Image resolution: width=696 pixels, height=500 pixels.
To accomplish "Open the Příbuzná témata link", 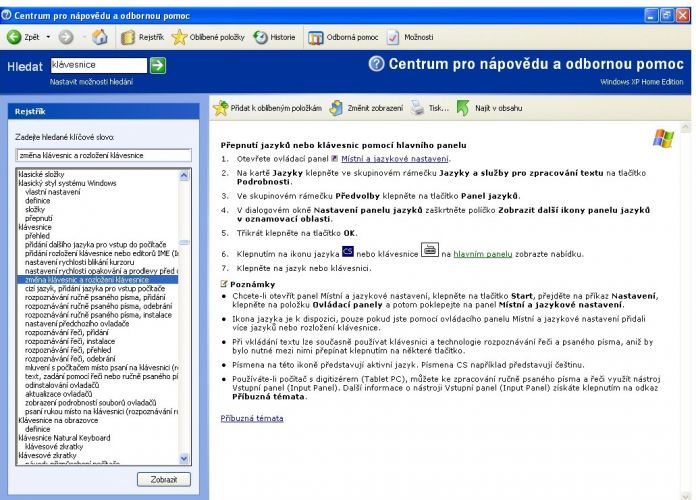I will (252, 418).
